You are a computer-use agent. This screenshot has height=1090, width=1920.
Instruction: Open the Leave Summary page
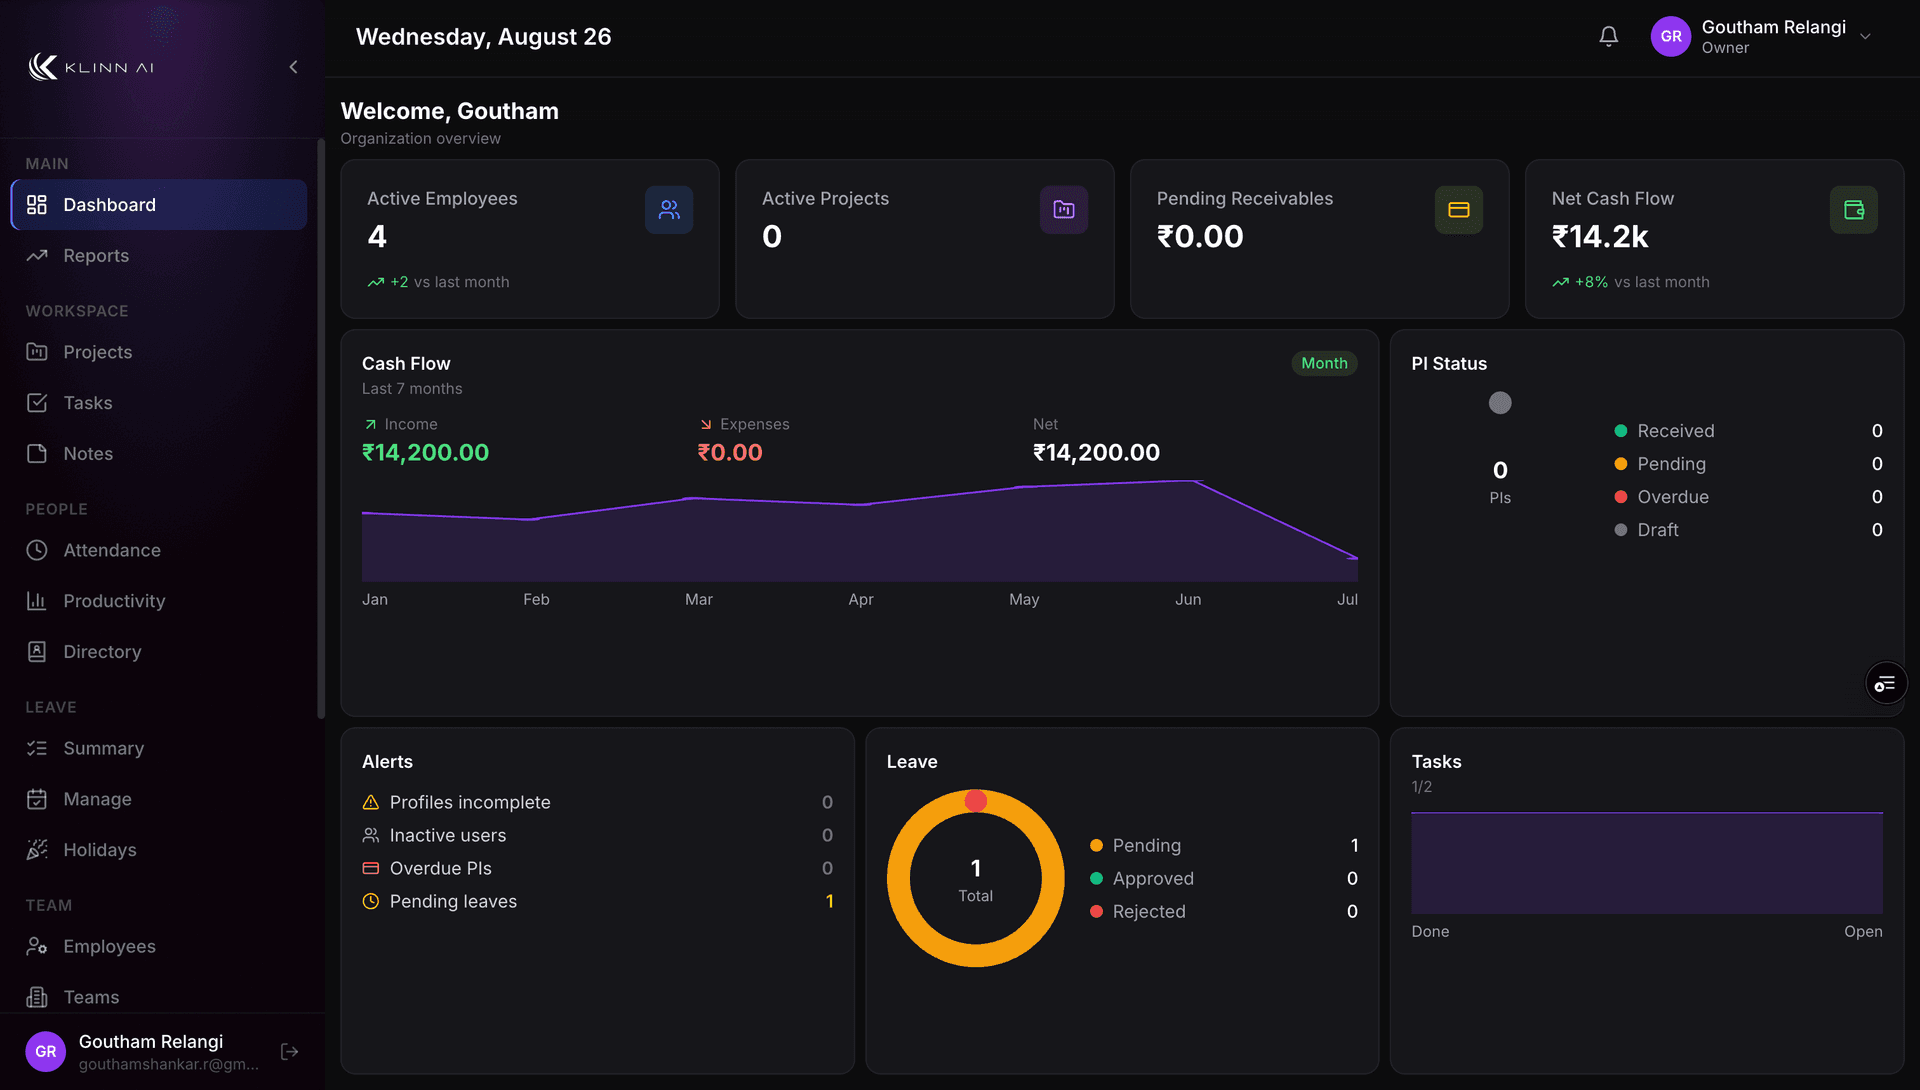[159, 748]
